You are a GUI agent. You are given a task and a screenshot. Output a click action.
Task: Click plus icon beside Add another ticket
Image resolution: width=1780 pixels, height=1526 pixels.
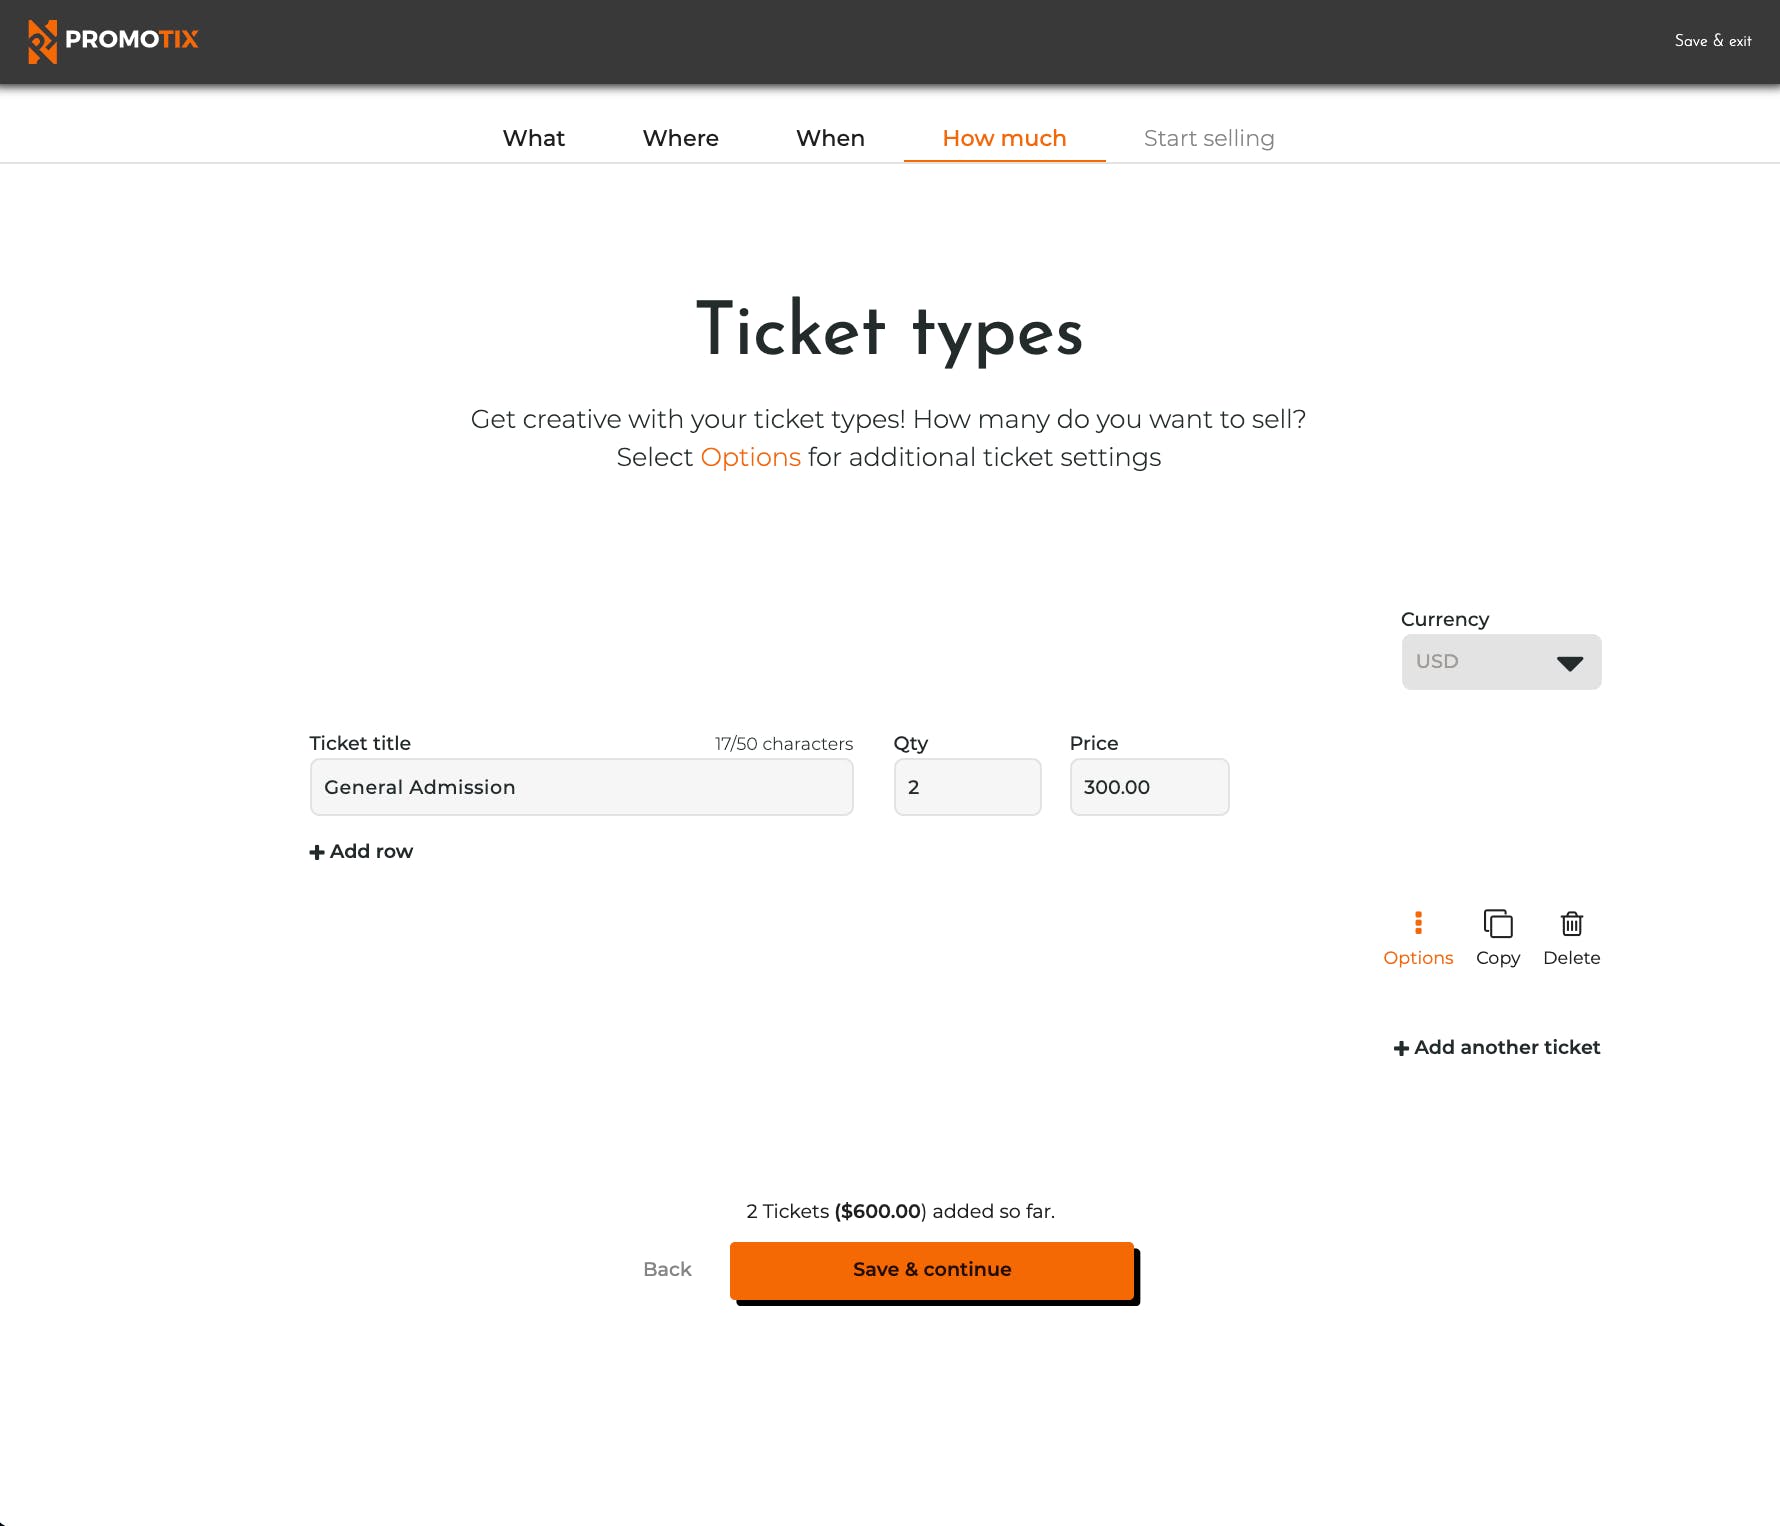[1401, 1048]
